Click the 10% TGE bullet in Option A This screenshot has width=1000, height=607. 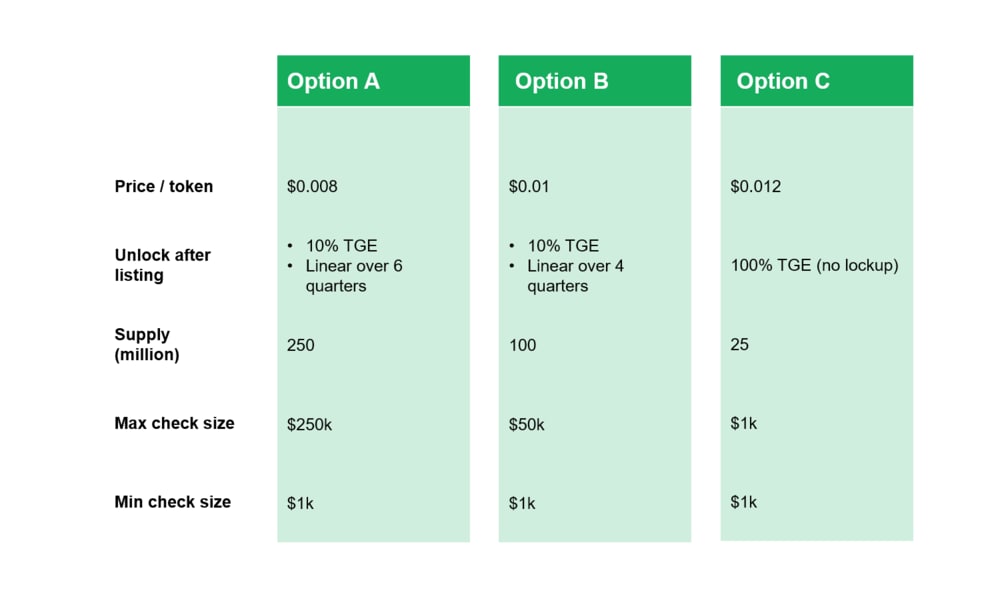341,245
